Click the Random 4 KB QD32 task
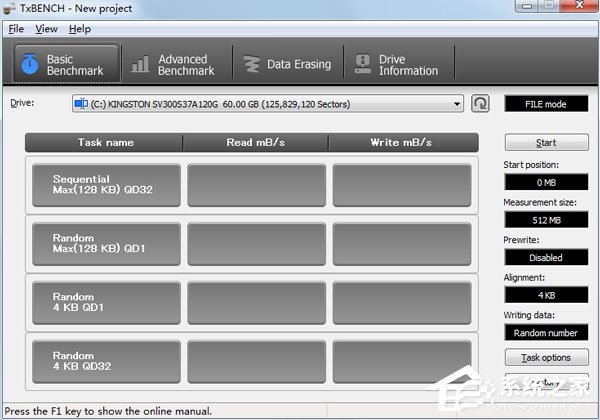Viewport: 600px width, 420px height. 106,362
